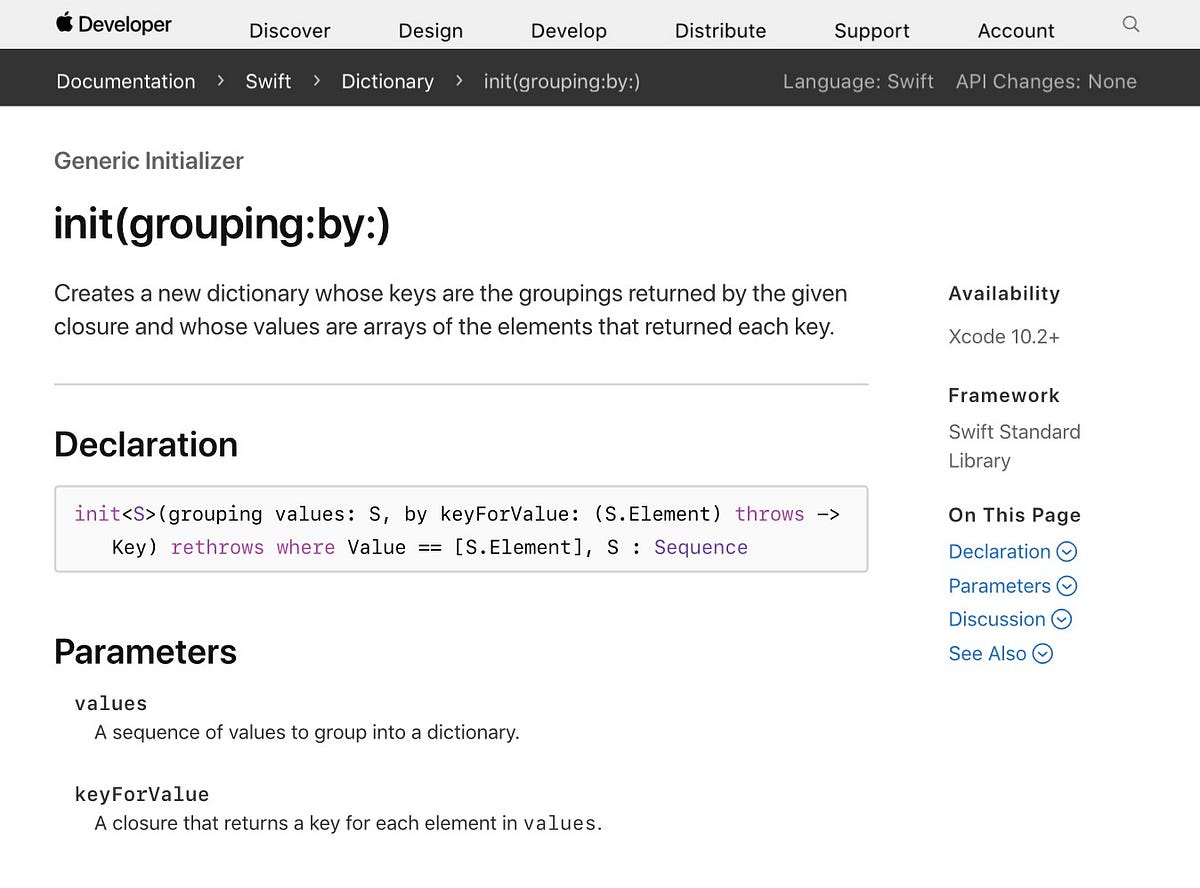Expand the Parameters chevron under On This Page
The width and height of the screenshot is (1200, 888).
pyautogui.click(x=1067, y=586)
